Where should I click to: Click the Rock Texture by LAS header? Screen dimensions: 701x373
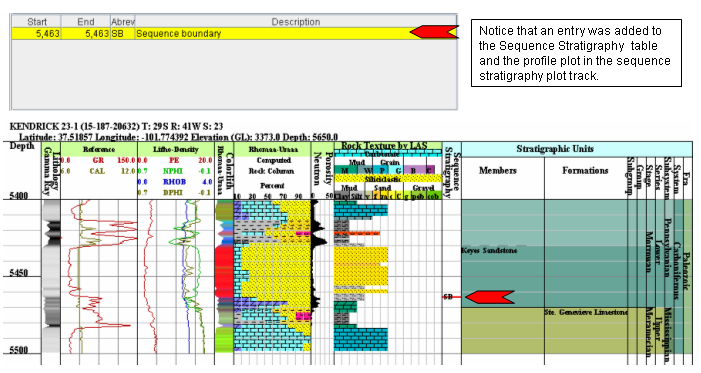tap(384, 146)
